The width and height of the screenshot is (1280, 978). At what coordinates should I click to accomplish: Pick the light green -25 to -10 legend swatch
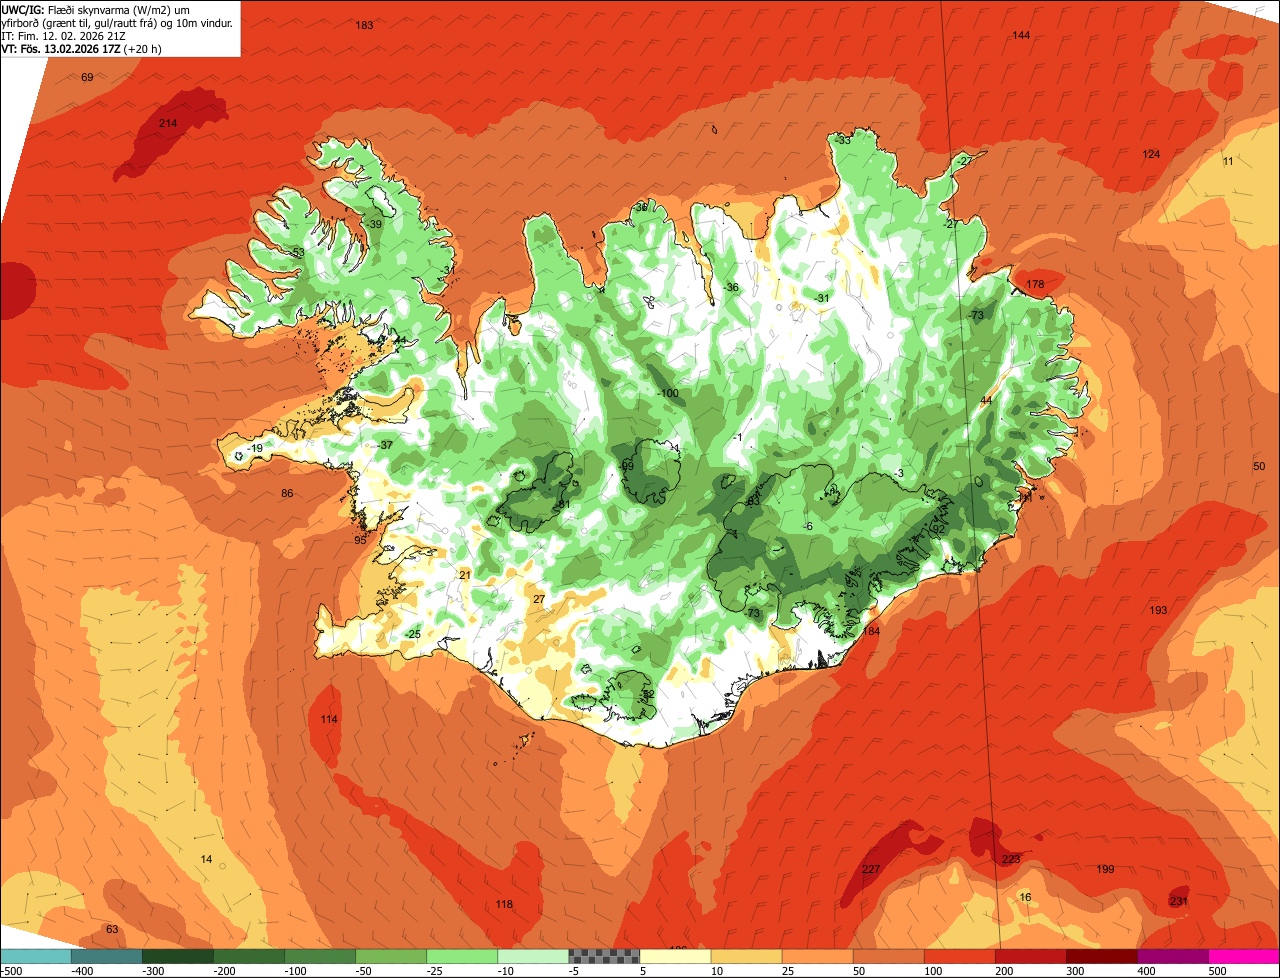point(462,956)
